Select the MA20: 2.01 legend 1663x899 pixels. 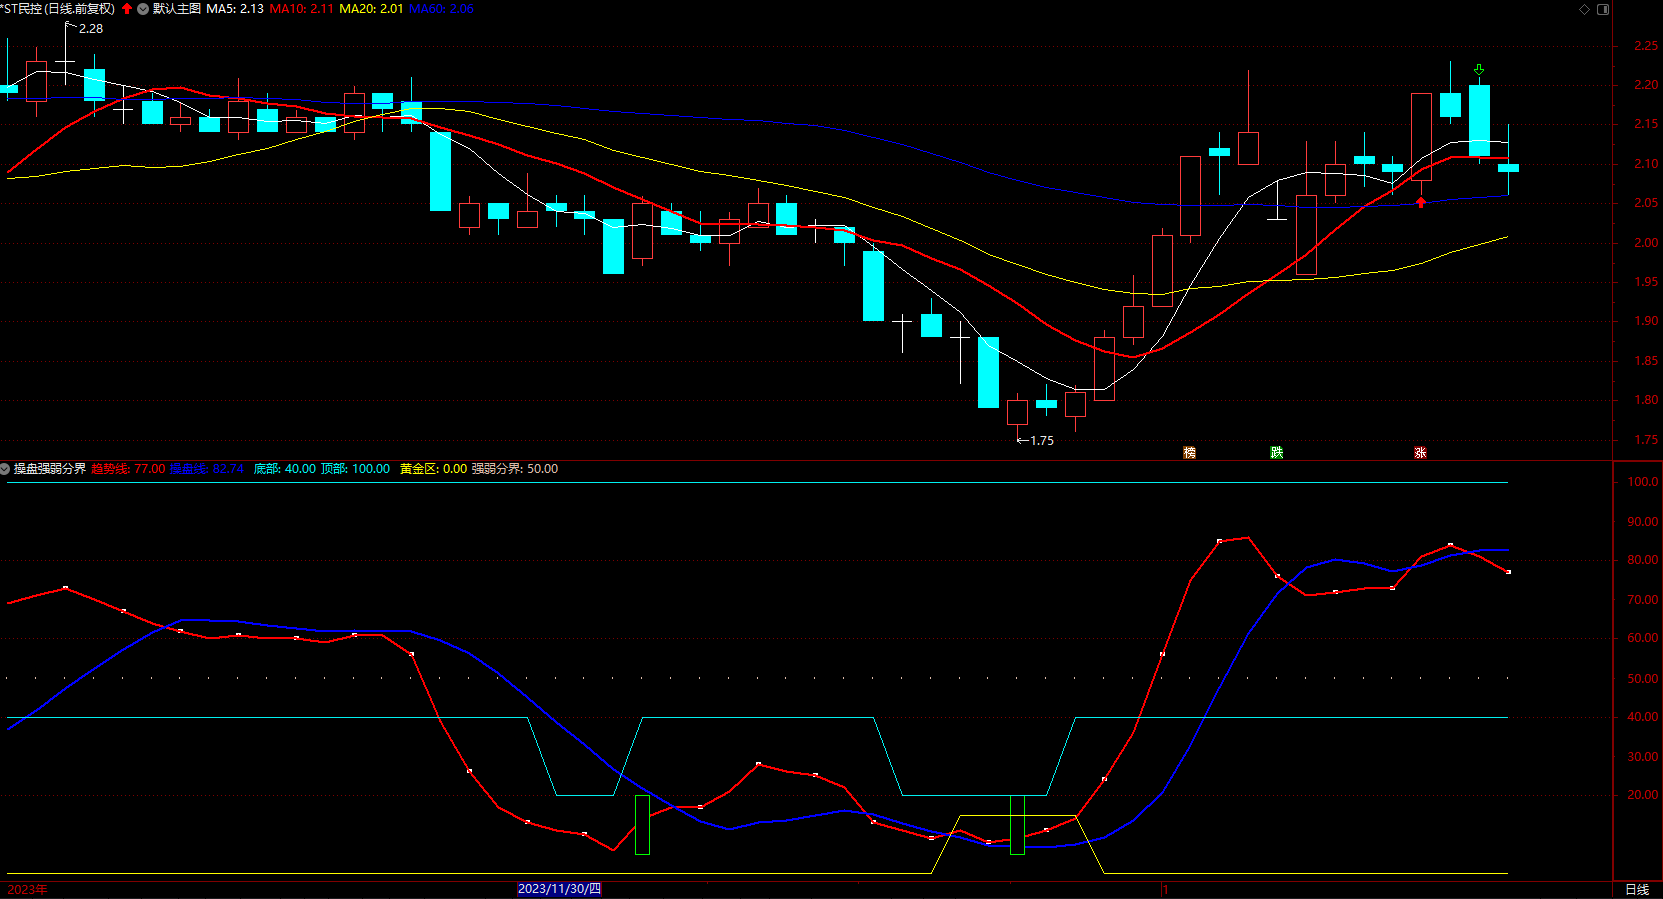tap(372, 9)
